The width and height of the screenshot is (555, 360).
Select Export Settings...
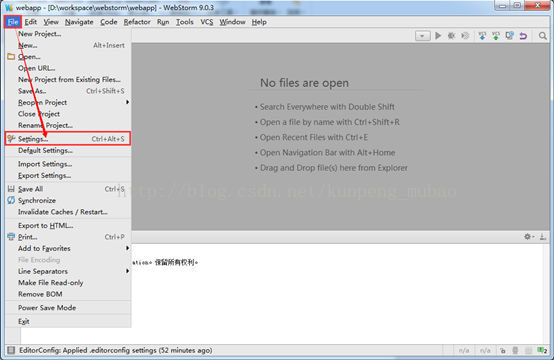point(68,176)
